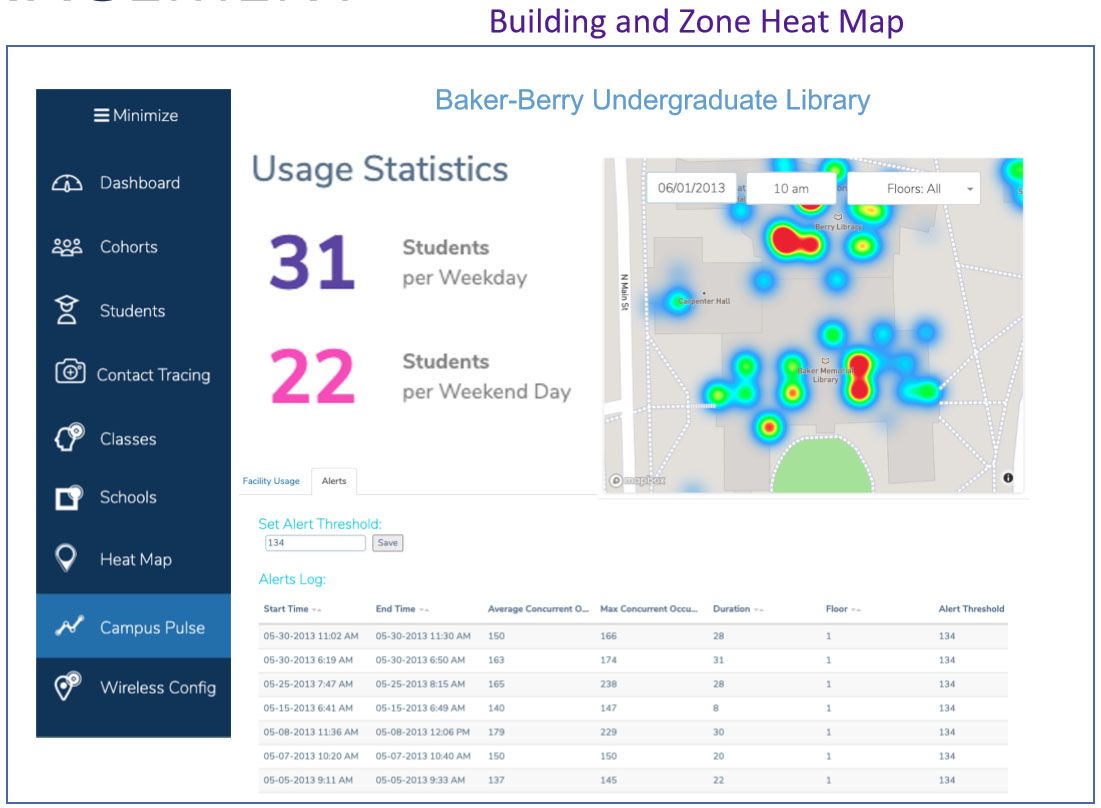Collapse the sidebar with Minimize
The width and height of the screenshot is (1101, 808).
(x=135, y=116)
